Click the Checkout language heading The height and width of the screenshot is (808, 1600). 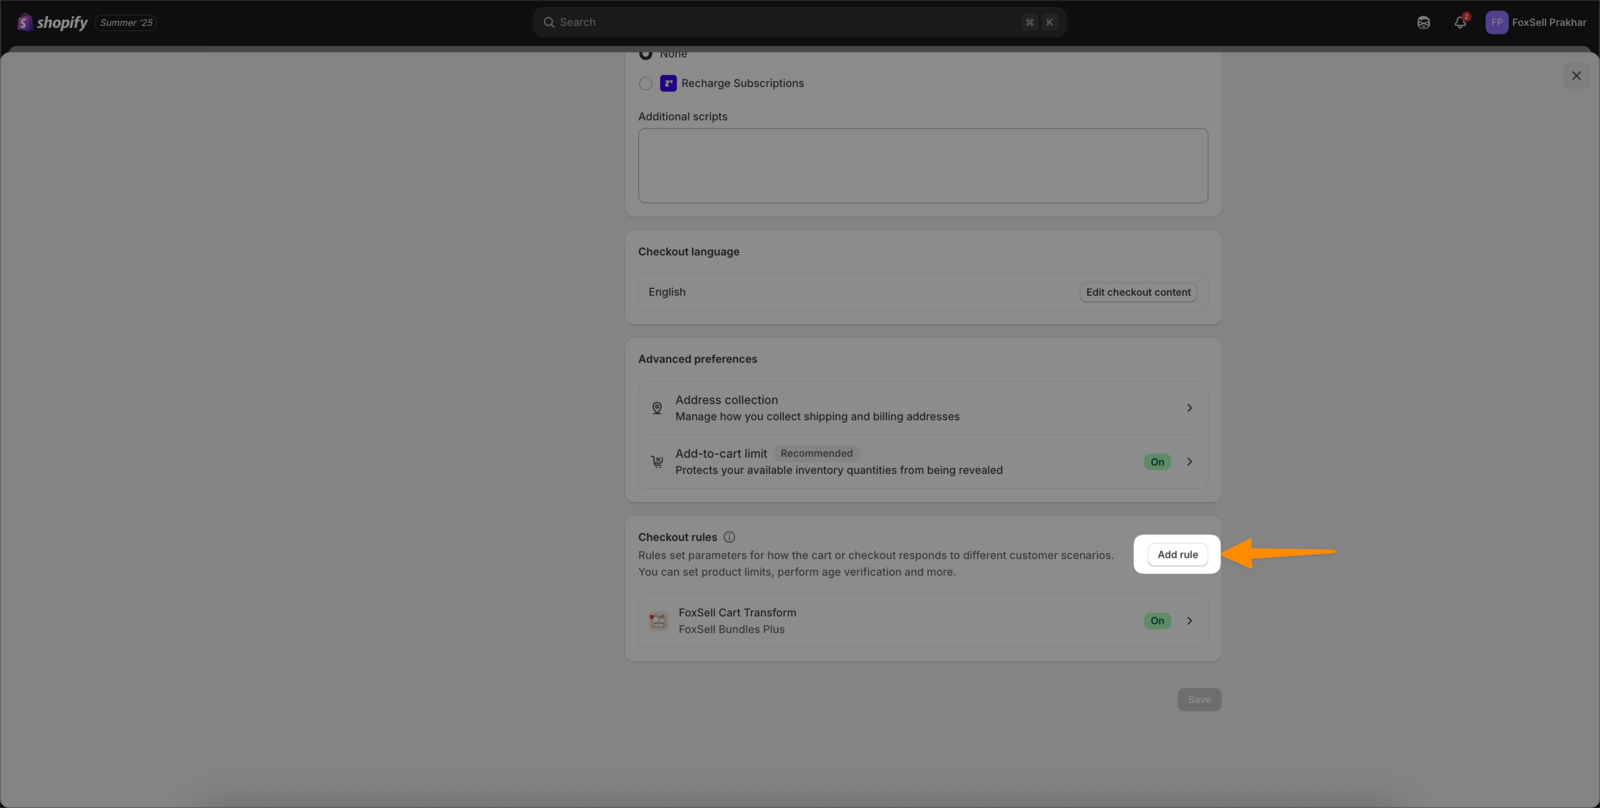click(688, 252)
